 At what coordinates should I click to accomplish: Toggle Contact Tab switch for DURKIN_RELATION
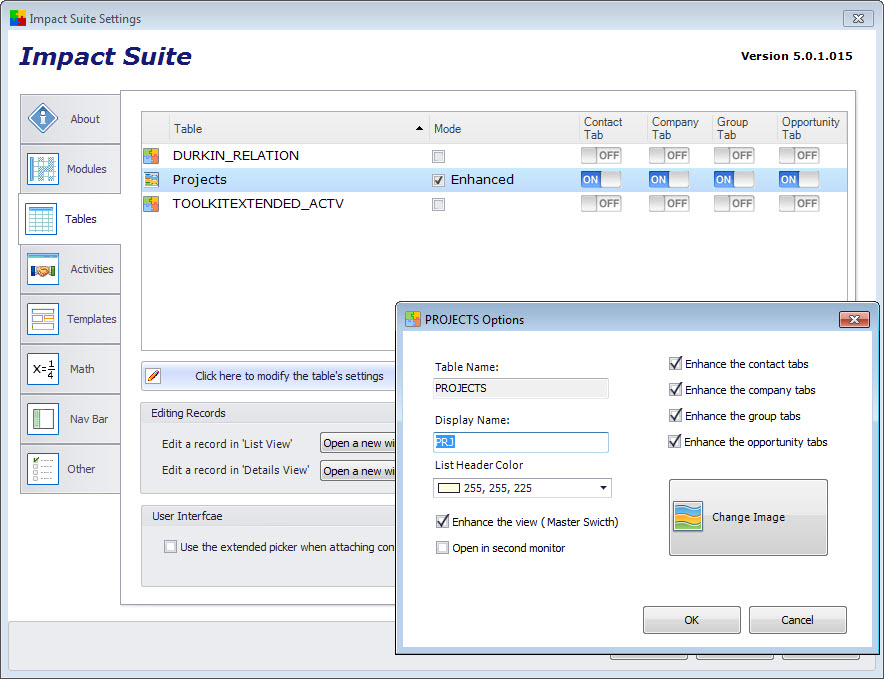click(x=601, y=156)
